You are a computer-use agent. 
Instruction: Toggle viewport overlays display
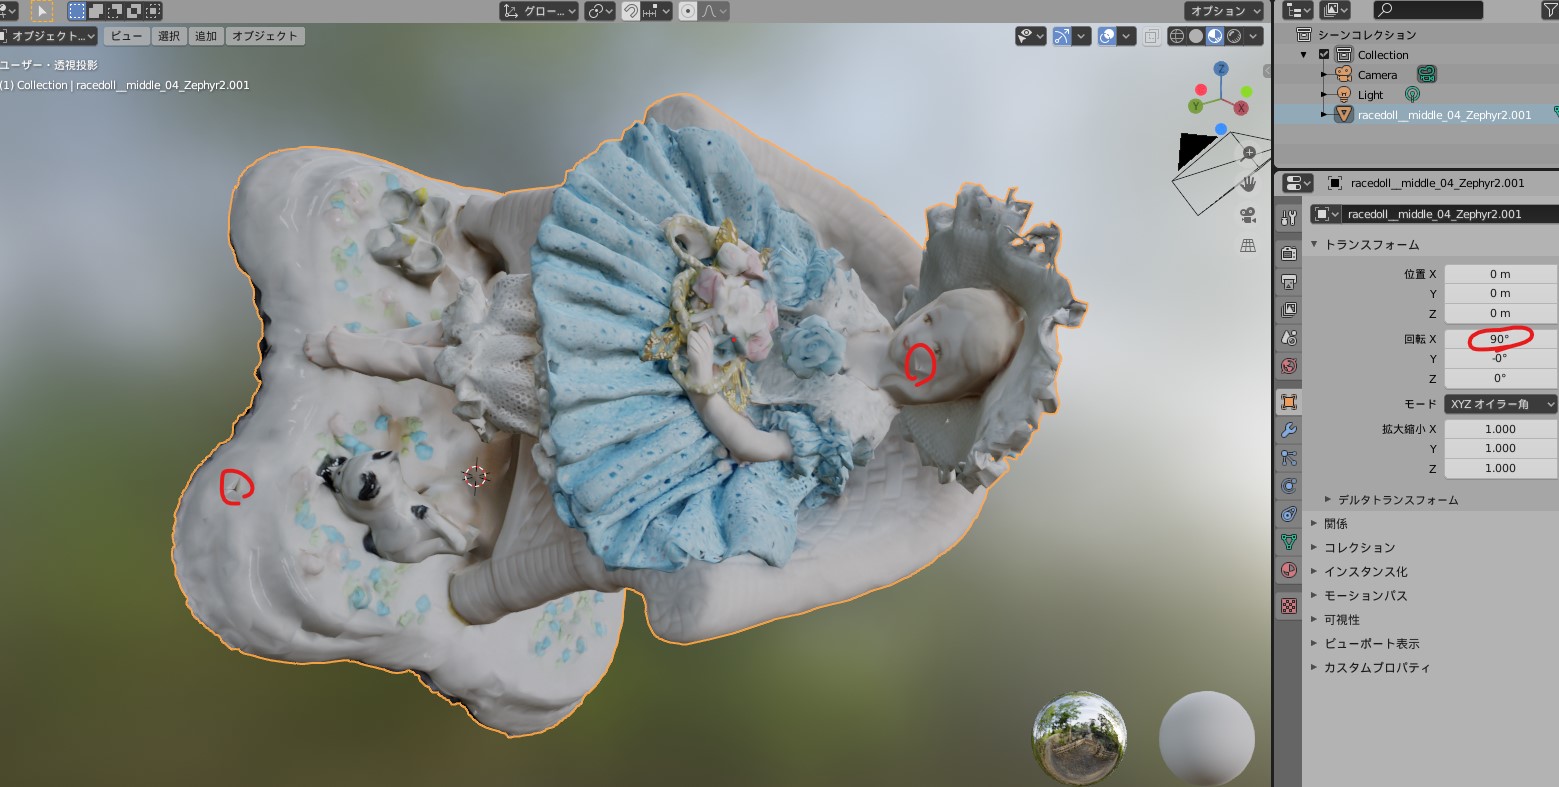[1107, 36]
